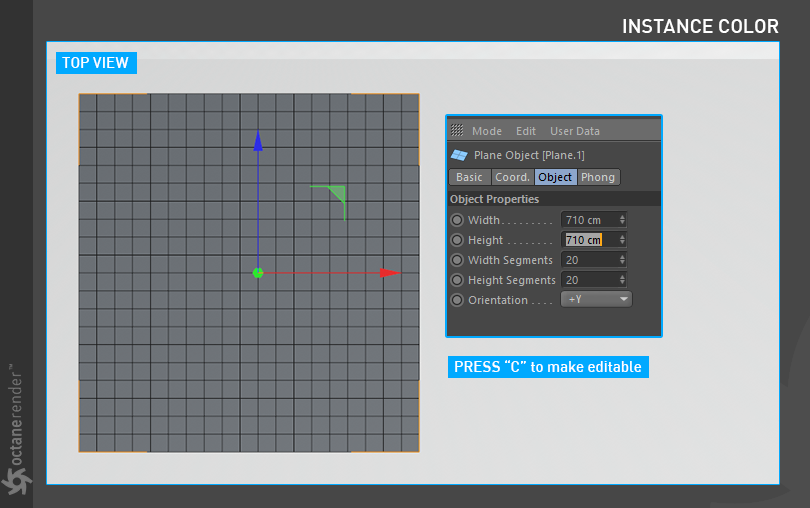The image size is (810, 508).
Task: Click the Height Segments stepper arrows
Action: pos(622,280)
